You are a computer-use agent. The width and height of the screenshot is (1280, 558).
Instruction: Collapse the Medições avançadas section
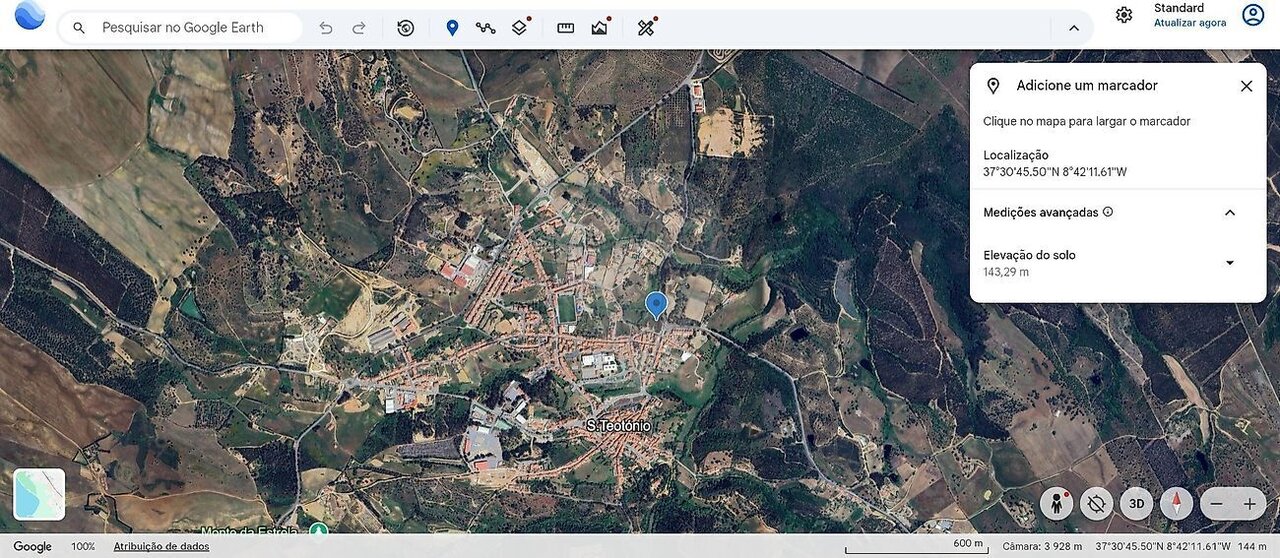[1230, 213]
